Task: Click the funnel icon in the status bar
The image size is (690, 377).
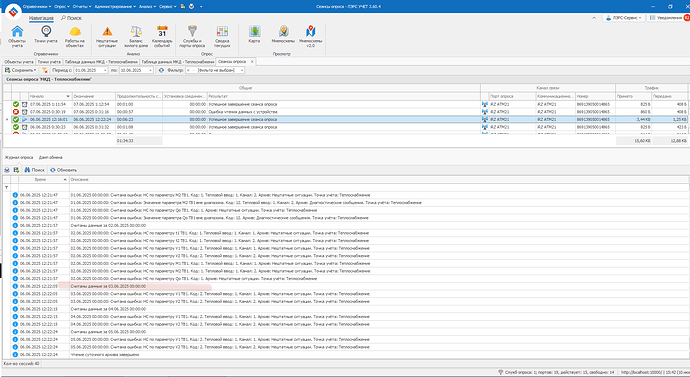Action: (500, 372)
